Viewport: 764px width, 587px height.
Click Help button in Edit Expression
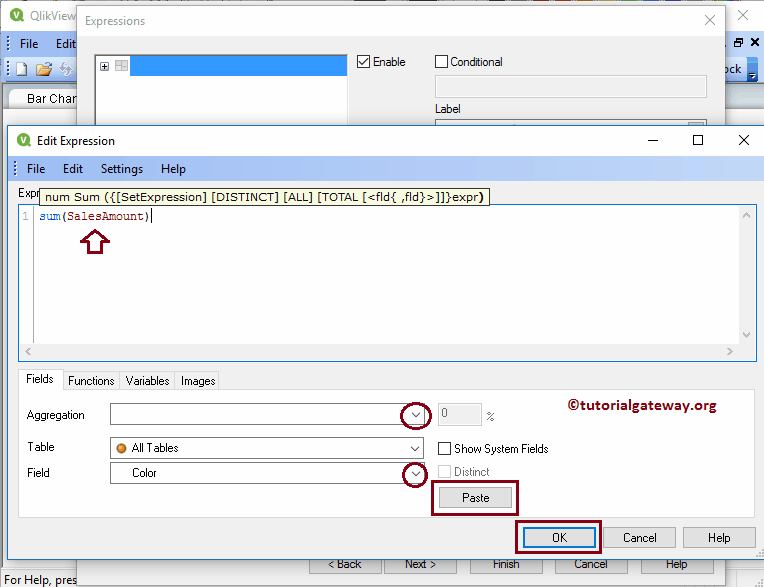[x=719, y=538]
